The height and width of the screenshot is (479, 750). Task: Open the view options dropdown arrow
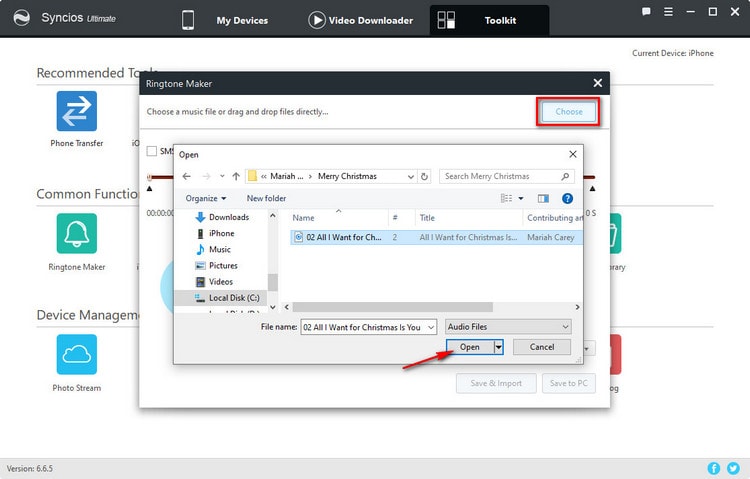521,199
